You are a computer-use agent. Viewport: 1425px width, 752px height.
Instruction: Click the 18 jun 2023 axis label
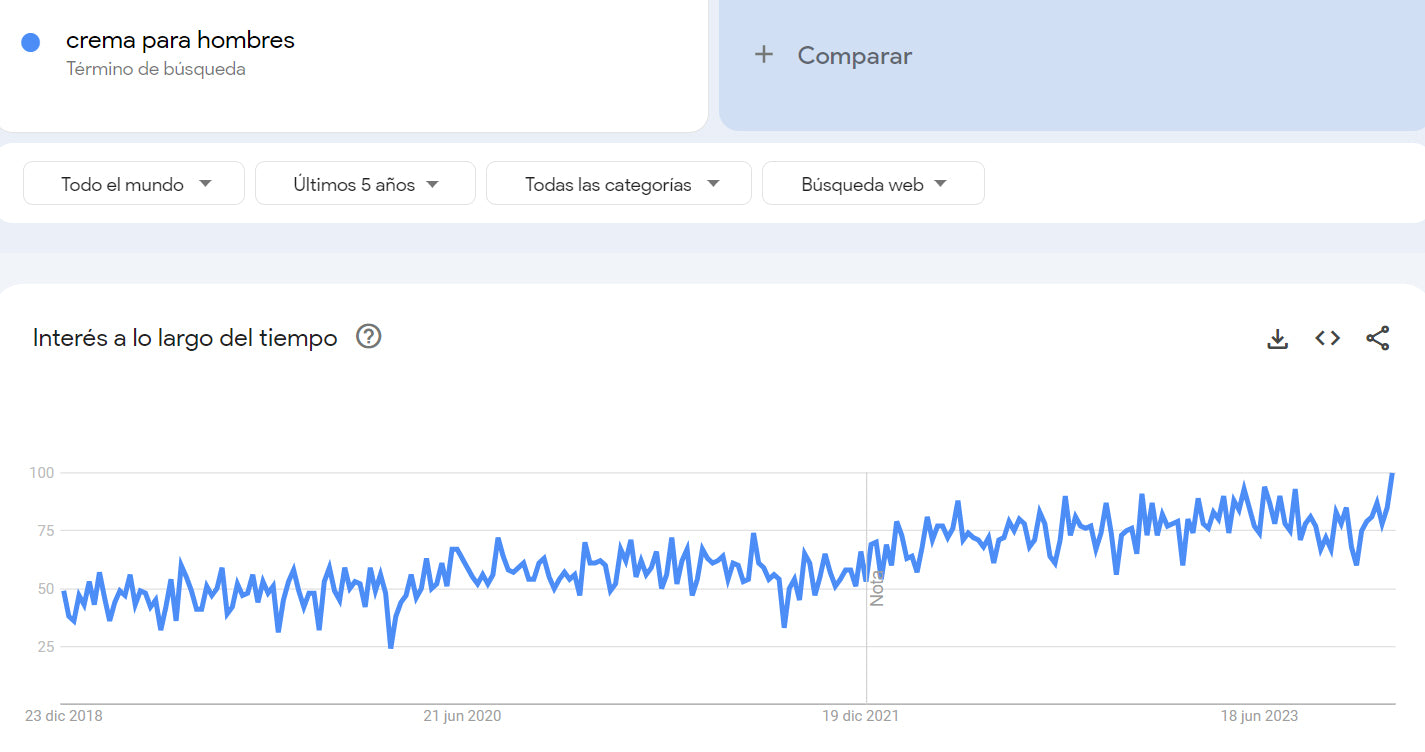point(1258,716)
